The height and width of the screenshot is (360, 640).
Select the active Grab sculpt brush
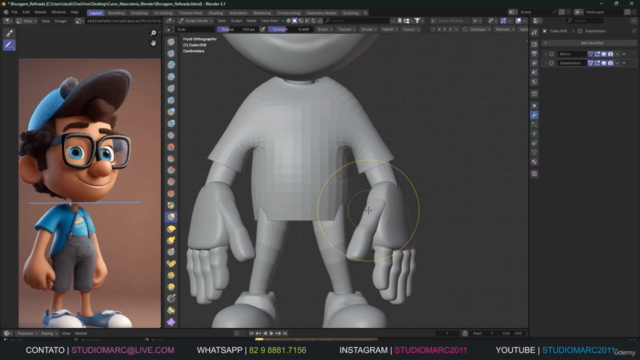(x=171, y=217)
